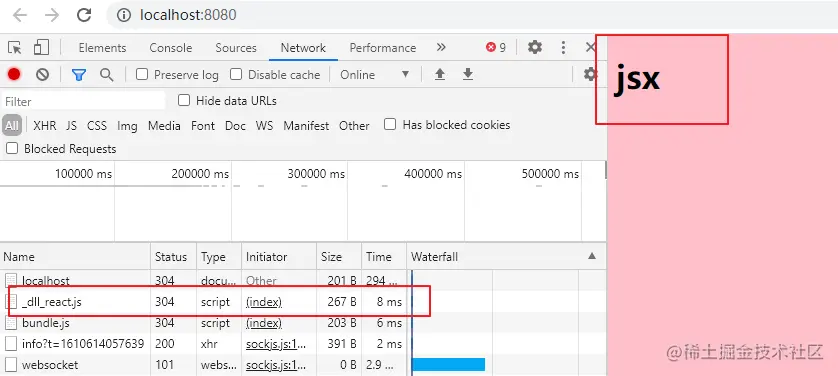Select the bundle.js request
The width and height of the screenshot is (838, 376).
(x=303, y=323)
